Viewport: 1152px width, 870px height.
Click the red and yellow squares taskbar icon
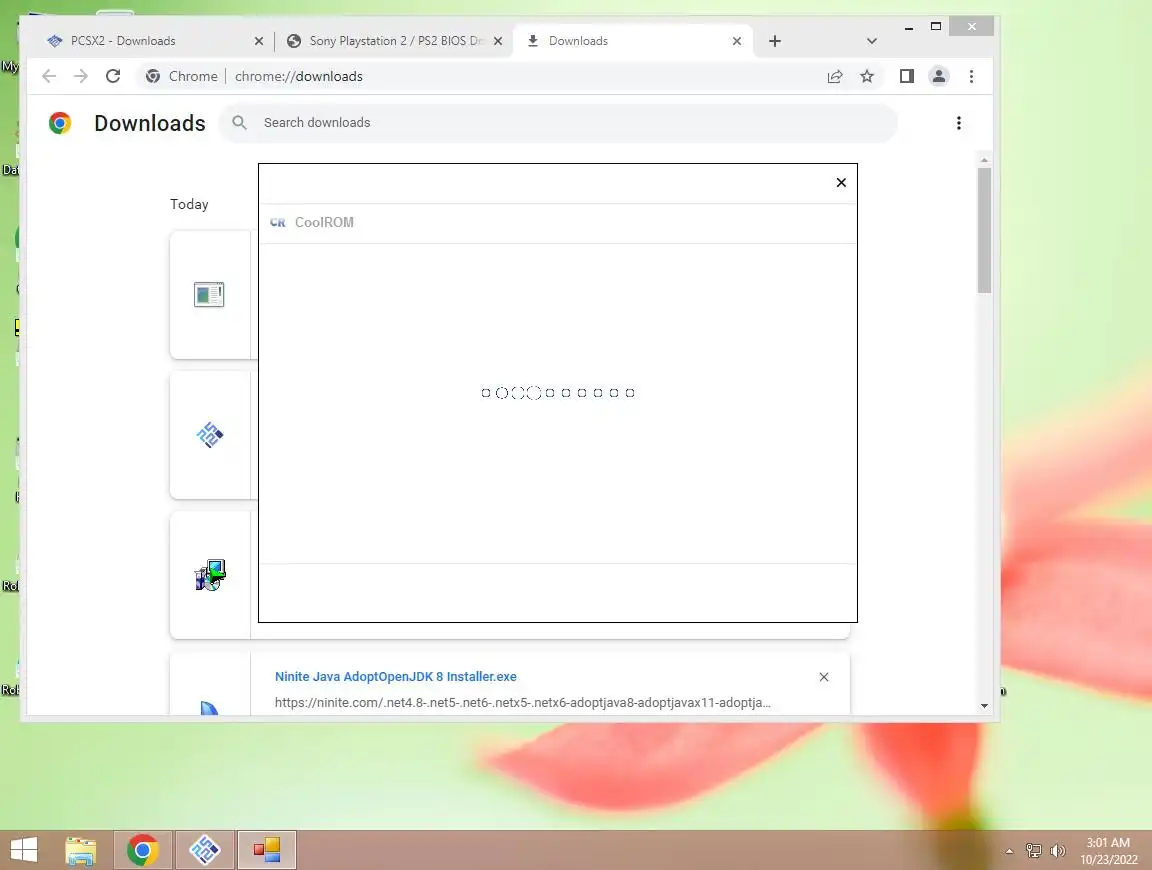[267, 851]
